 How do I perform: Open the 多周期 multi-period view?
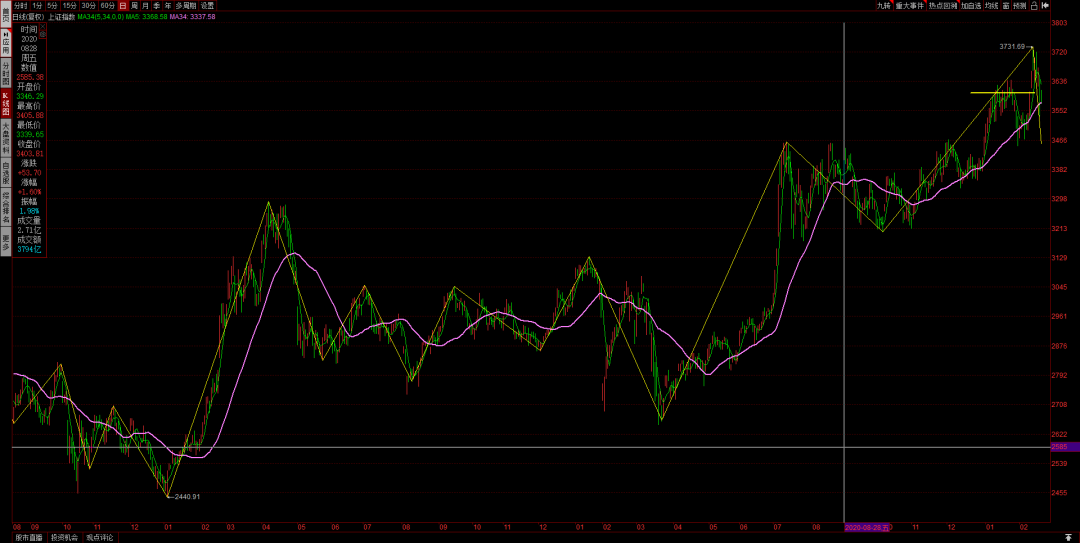click(x=186, y=6)
